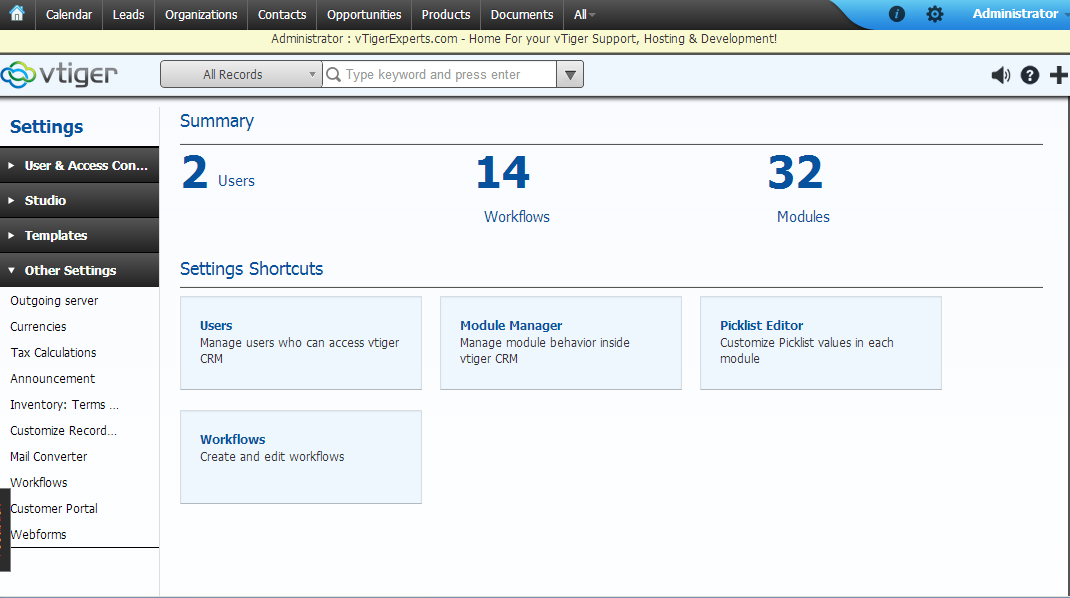Open the info icon in header
The width and height of the screenshot is (1070, 598).
(x=897, y=14)
